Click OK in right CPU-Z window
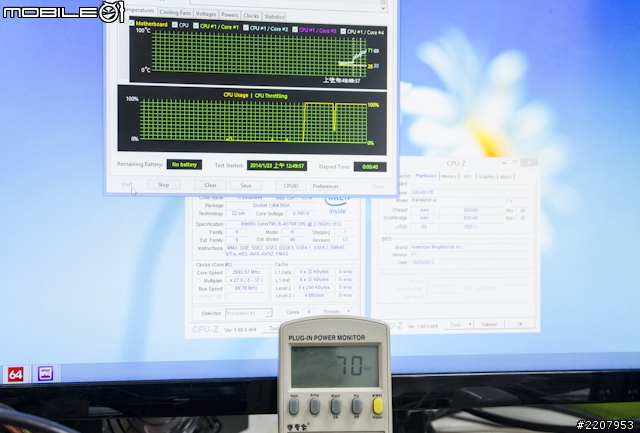The width and height of the screenshot is (640, 433). 520,324
